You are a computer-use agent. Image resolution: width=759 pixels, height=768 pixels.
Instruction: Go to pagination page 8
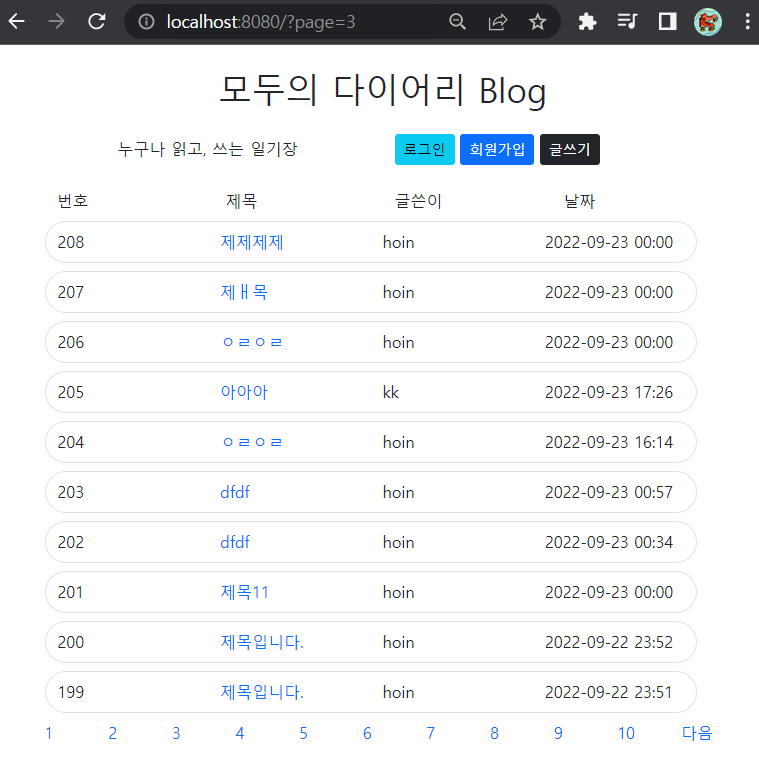click(495, 733)
